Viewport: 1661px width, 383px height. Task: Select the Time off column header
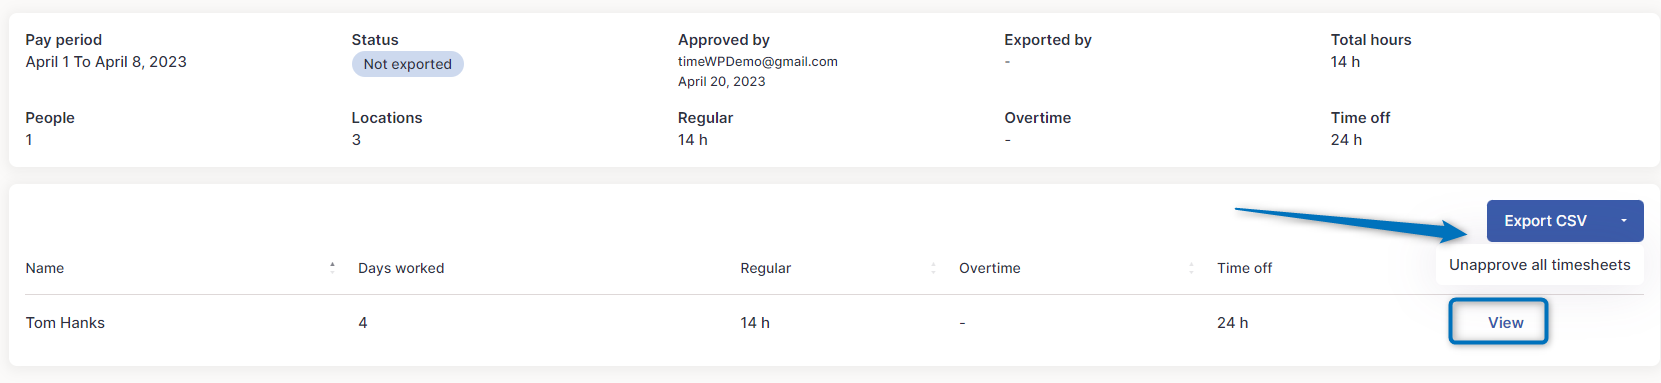[1244, 268]
